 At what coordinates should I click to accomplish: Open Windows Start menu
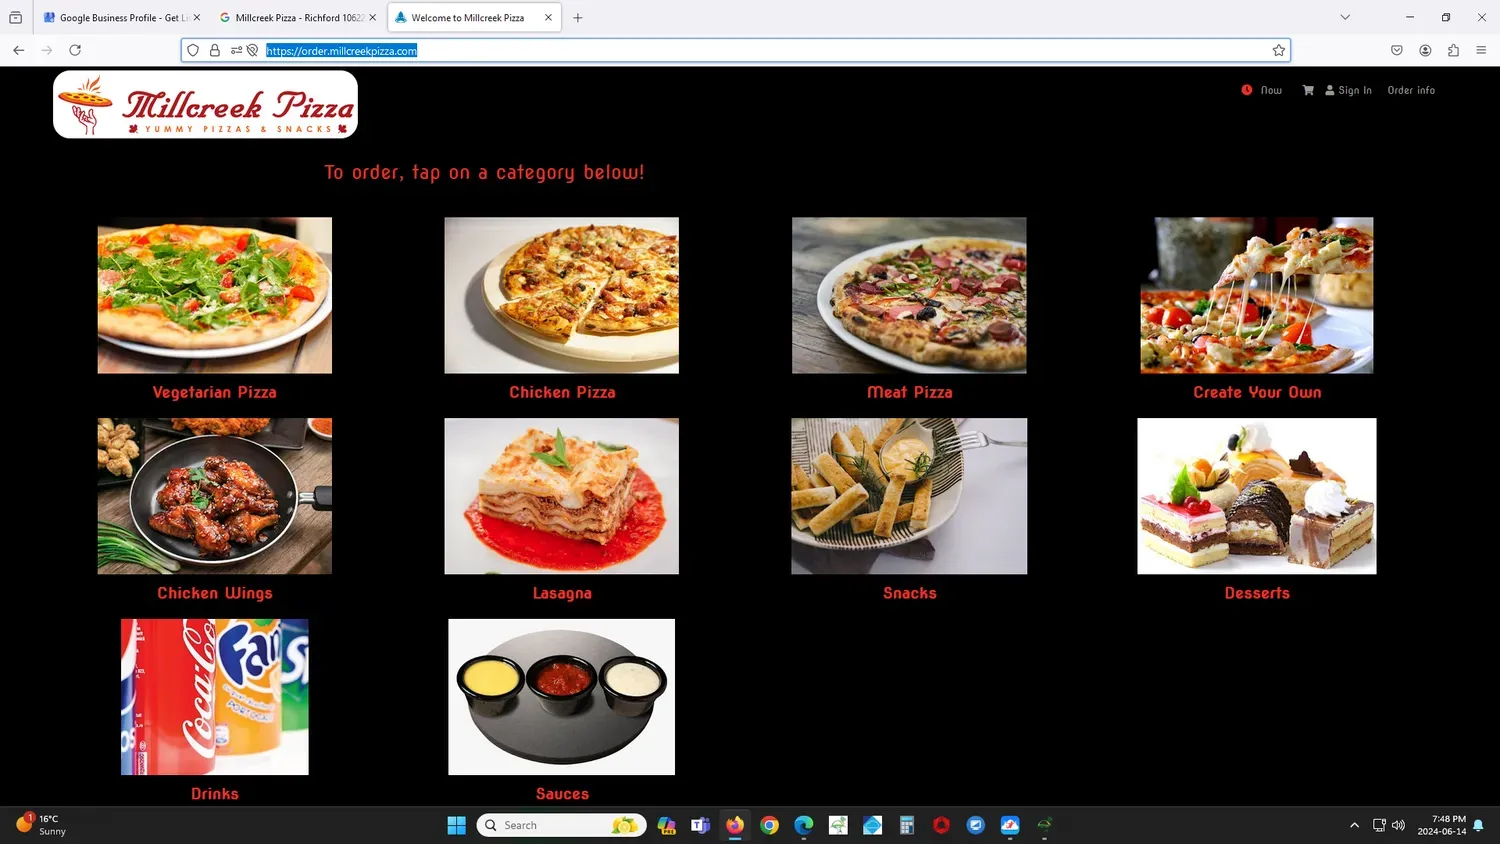[457, 825]
